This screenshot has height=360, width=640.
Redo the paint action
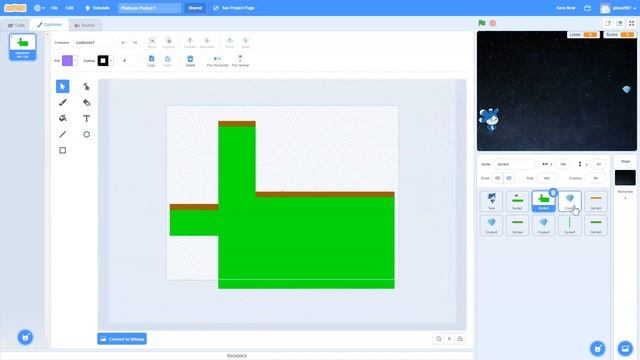tap(135, 42)
